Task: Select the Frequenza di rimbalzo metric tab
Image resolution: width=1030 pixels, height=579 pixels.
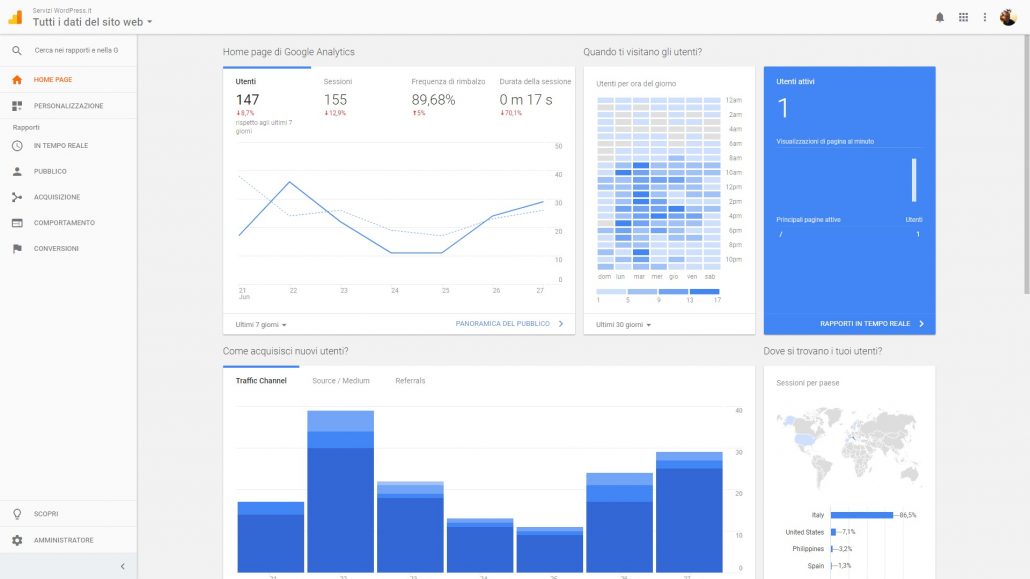Action: tap(448, 99)
